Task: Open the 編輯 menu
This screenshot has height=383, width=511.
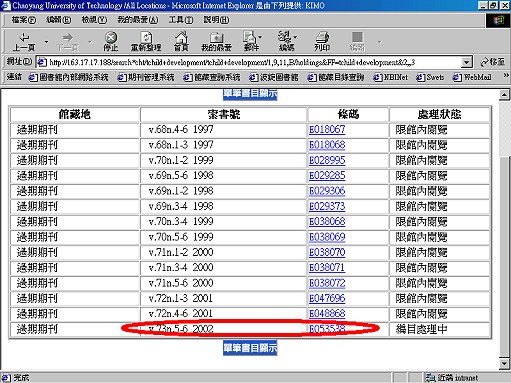Action: (x=59, y=20)
